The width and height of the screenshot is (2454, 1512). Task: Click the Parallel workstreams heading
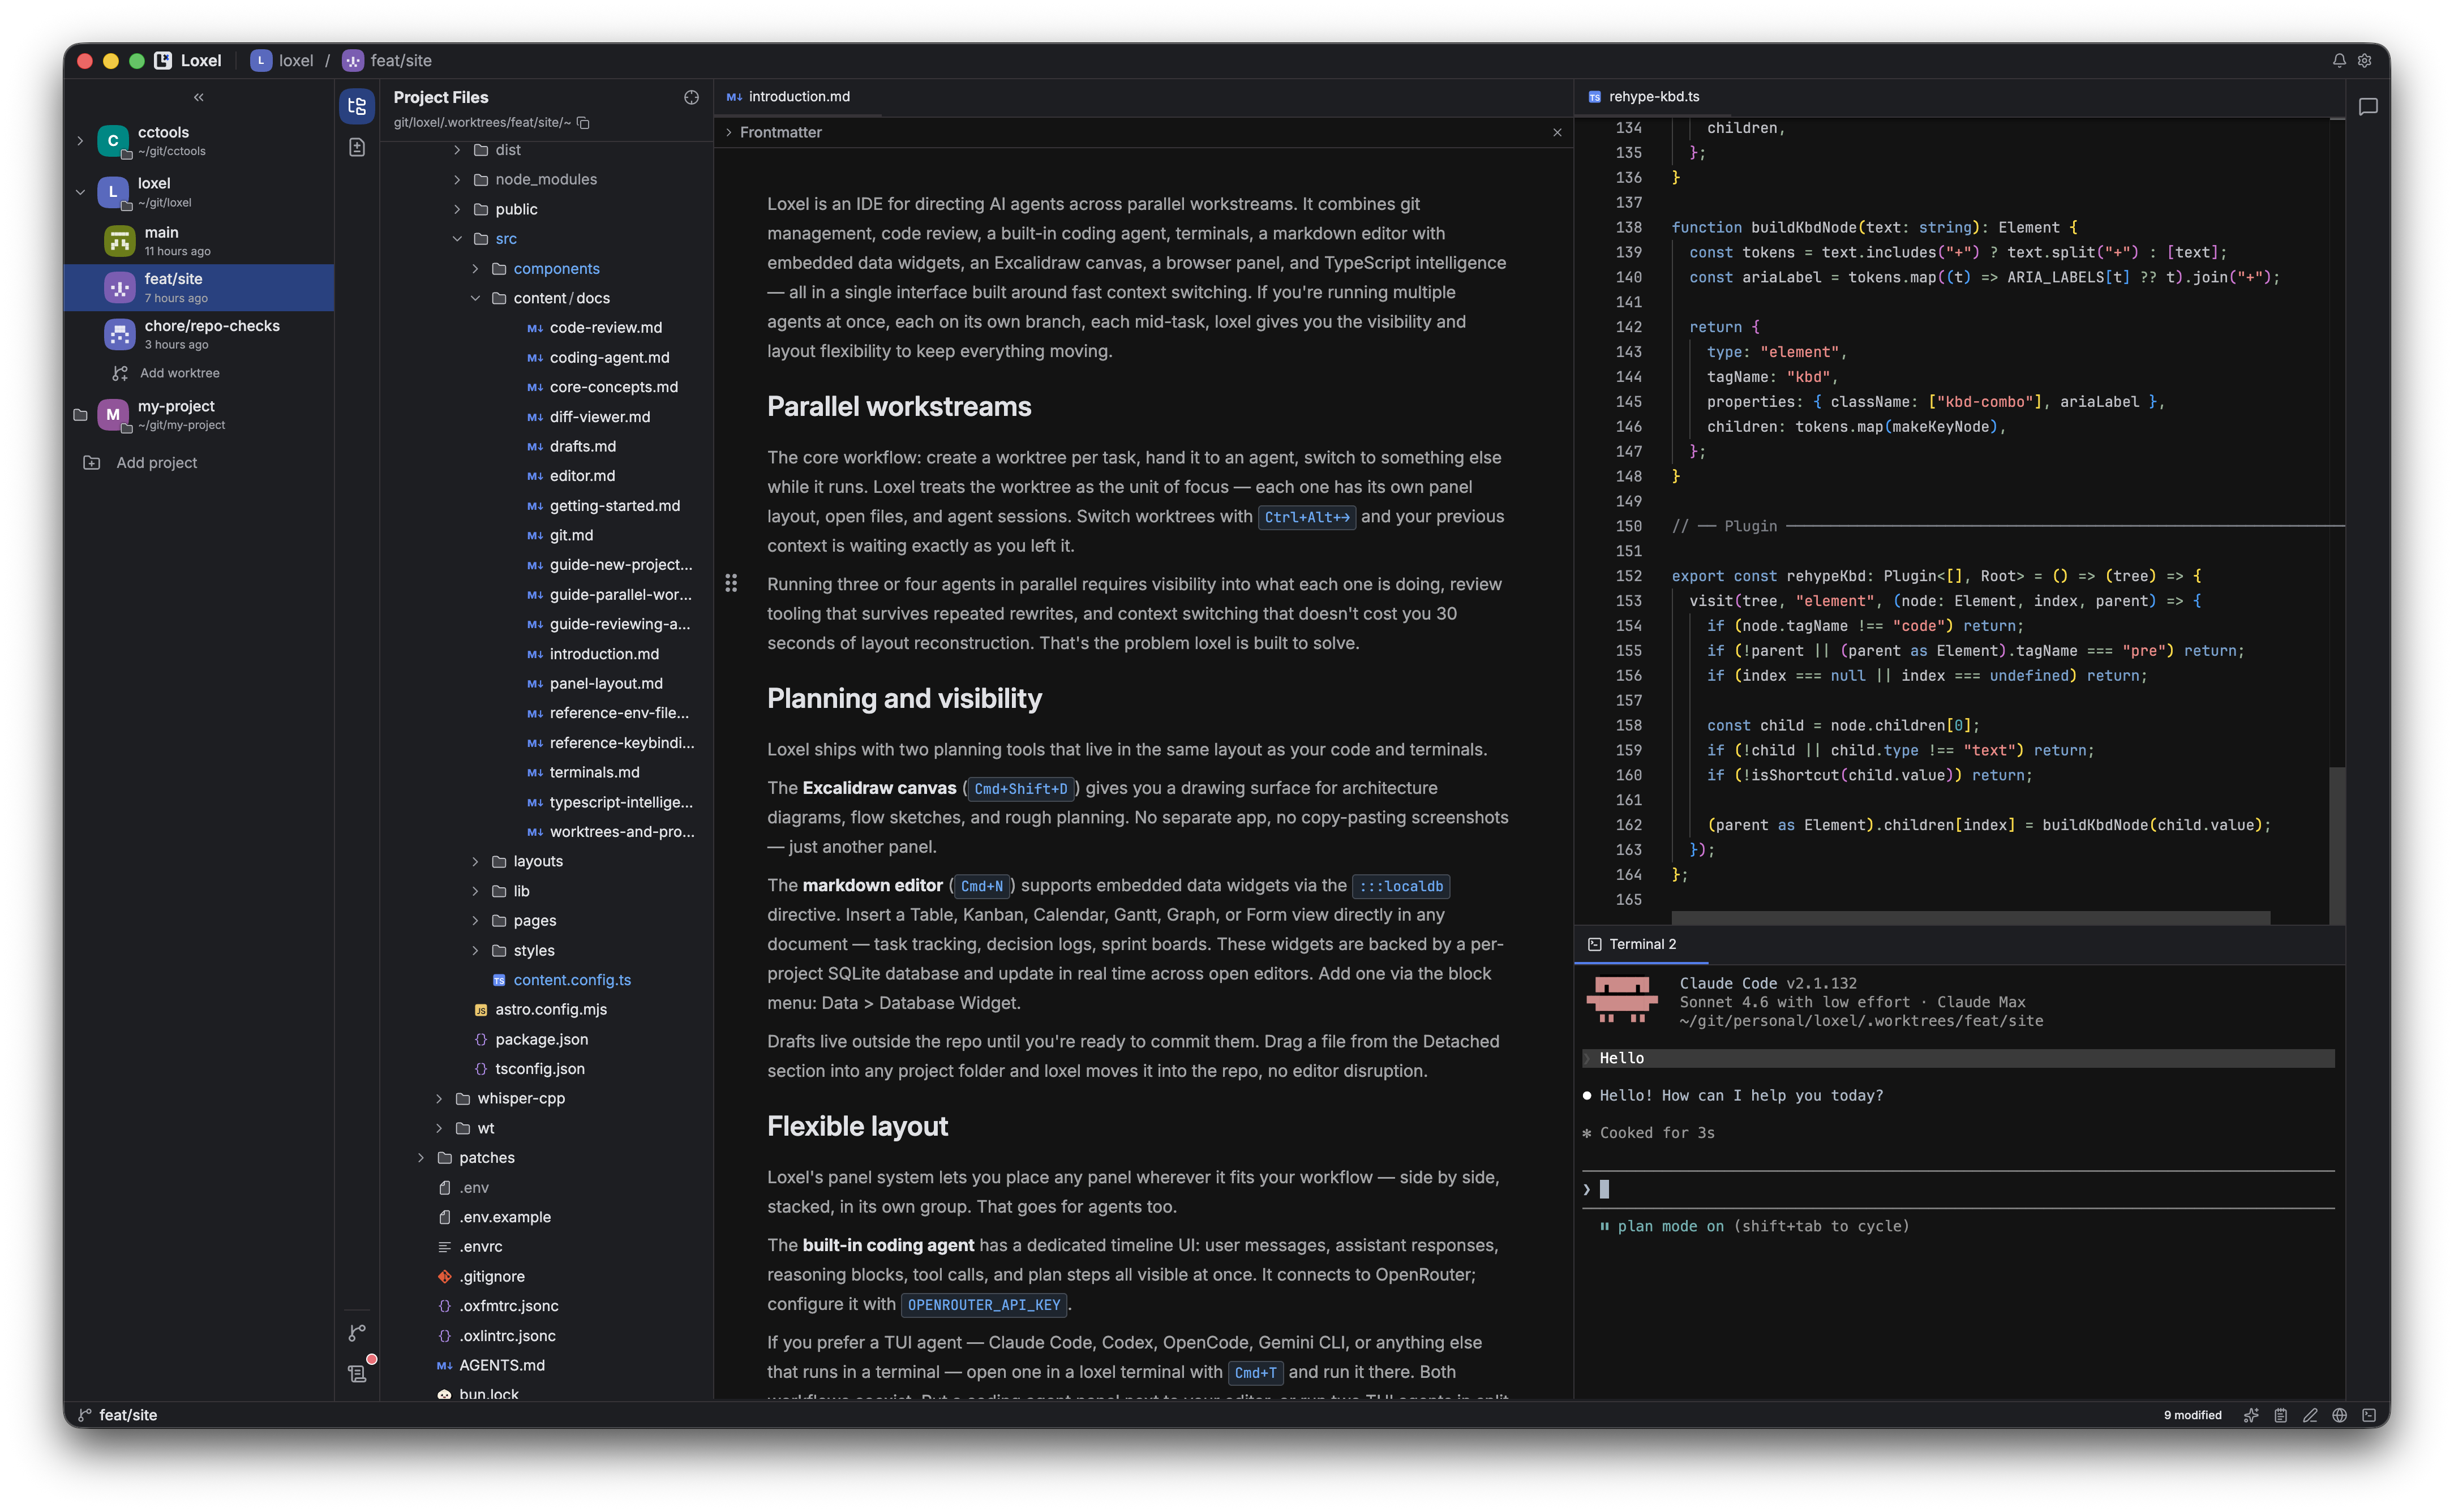899,407
